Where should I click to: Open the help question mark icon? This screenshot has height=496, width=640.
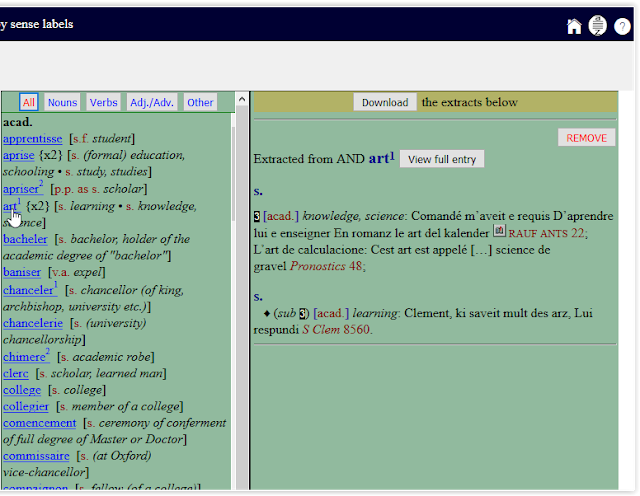pyautogui.click(x=622, y=26)
